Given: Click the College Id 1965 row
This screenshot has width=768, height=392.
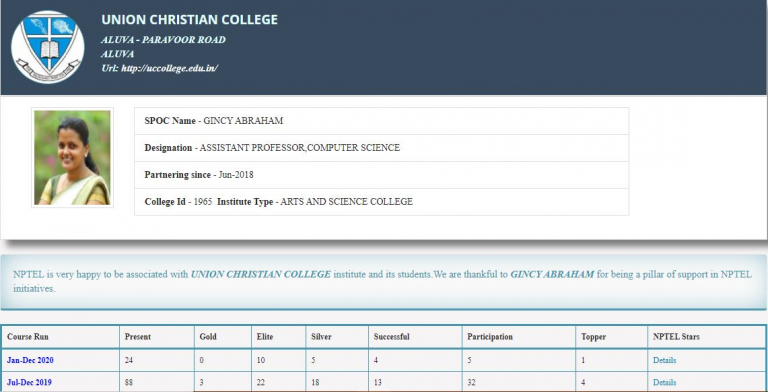Looking at the screenshot, I should 382,202.
